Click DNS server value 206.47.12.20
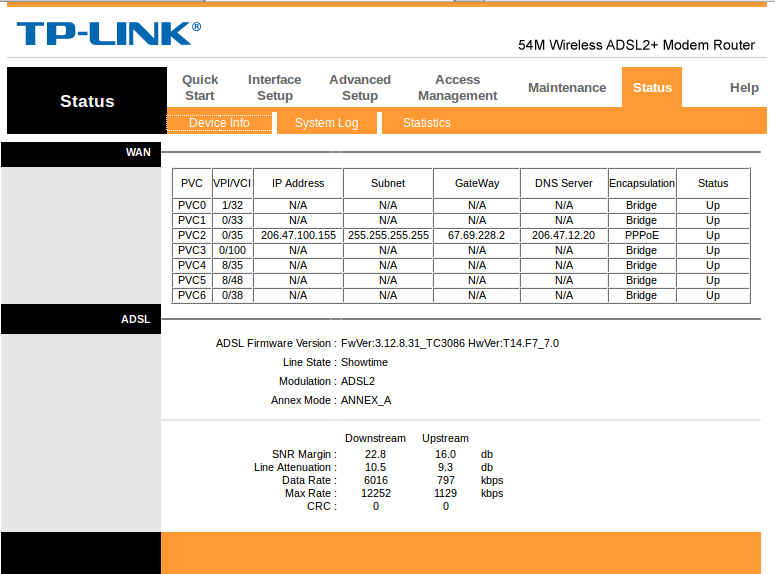 [x=563, y=235]
